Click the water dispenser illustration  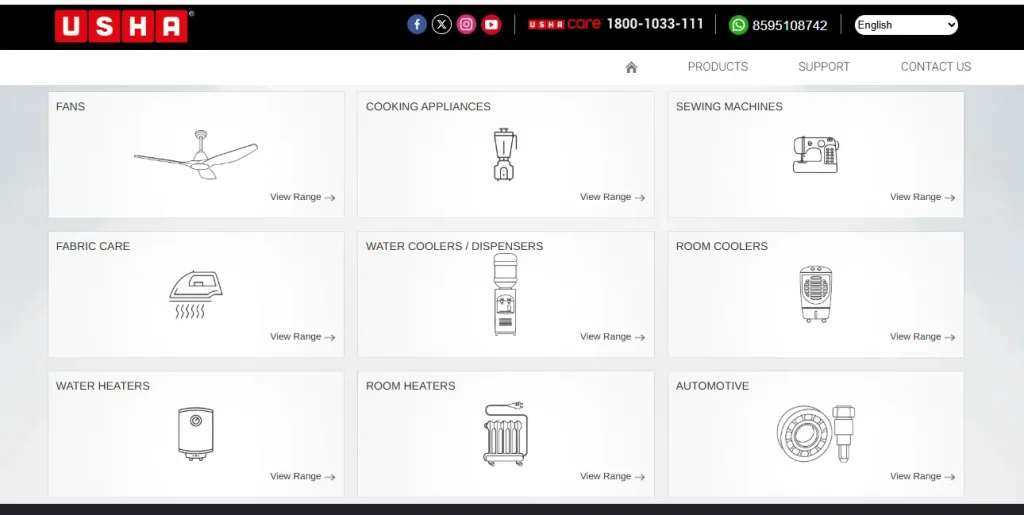505,294
